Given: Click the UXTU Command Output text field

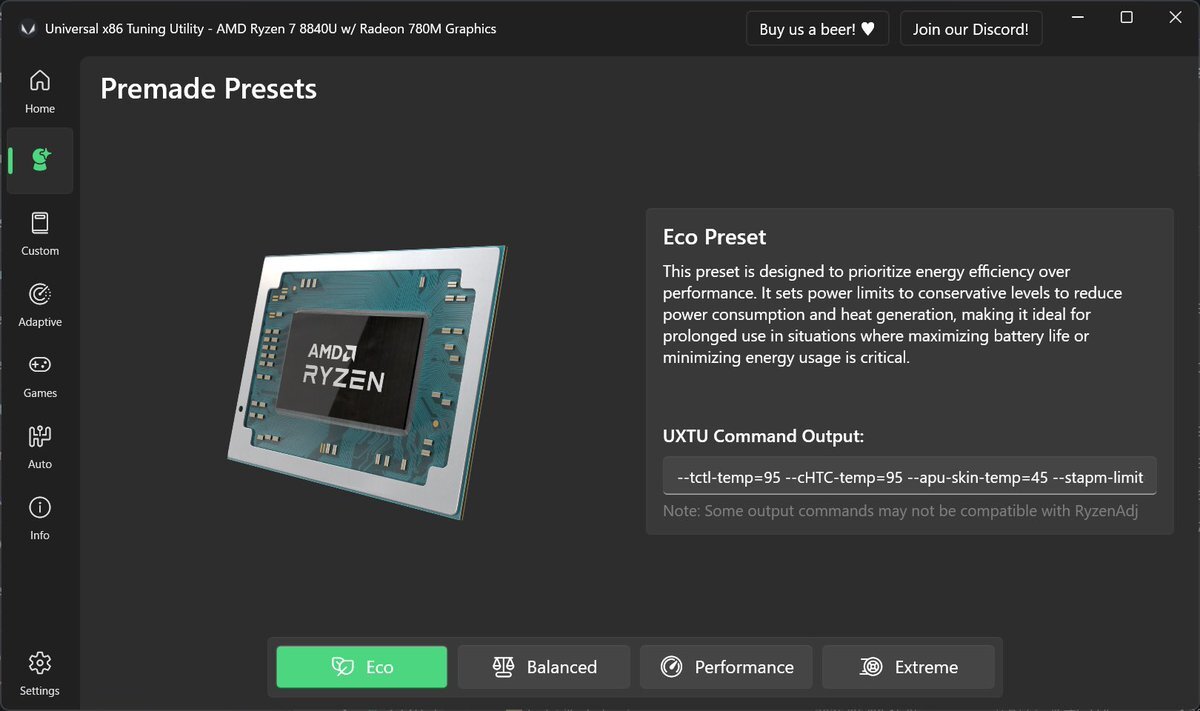Looking at the screenshot, I should point(910,477).
